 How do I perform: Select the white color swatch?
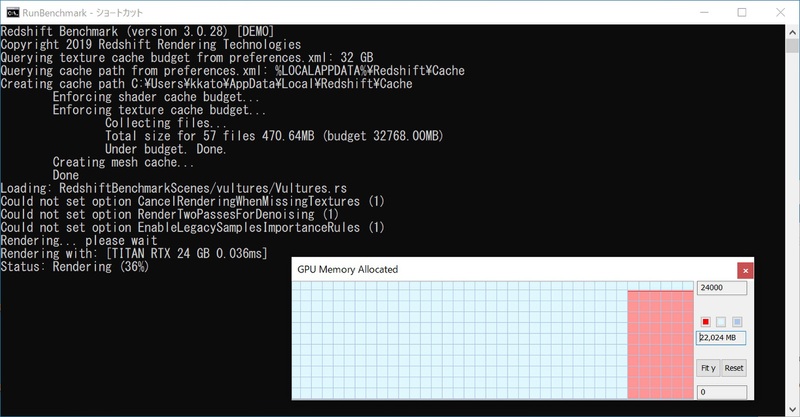tap(721, 322)
